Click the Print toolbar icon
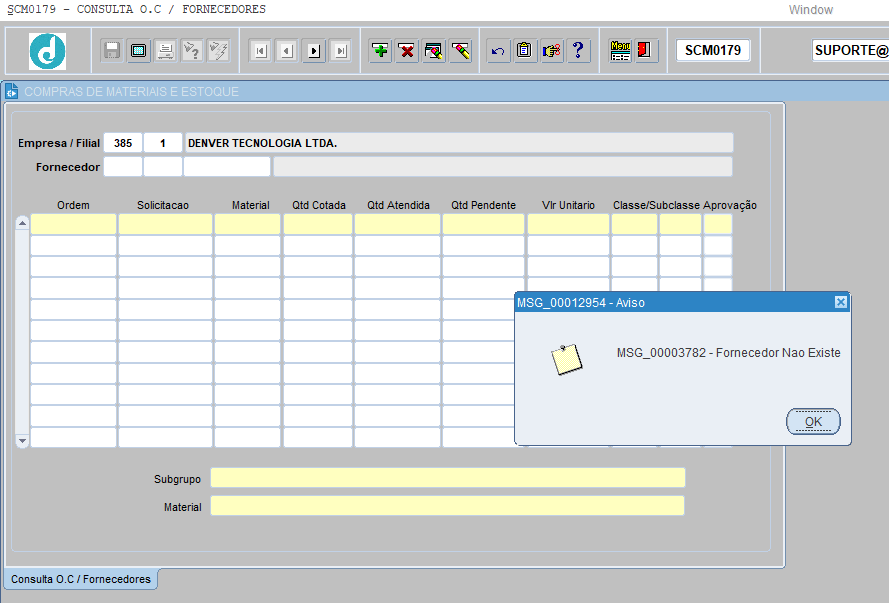Viewport: 889px width, 603px height. [x=165, y=50]
